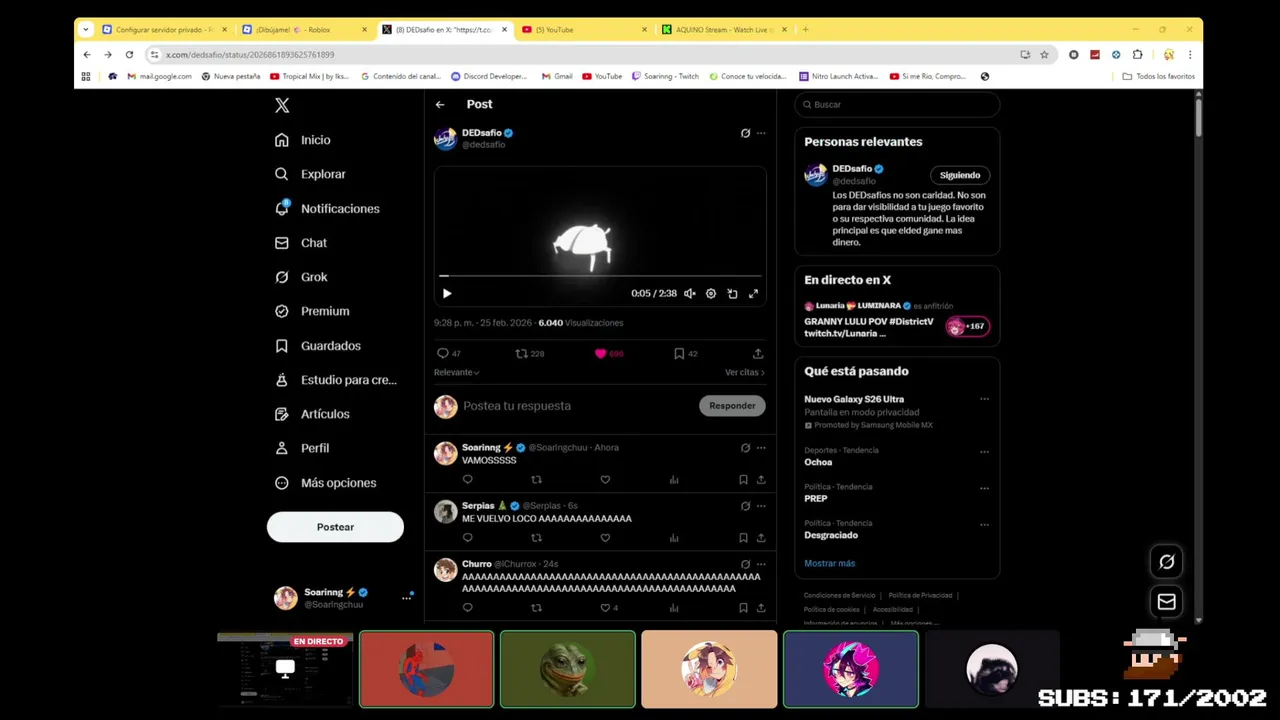
Task: Open Estudio para creadores
Action: pos(335,380)
